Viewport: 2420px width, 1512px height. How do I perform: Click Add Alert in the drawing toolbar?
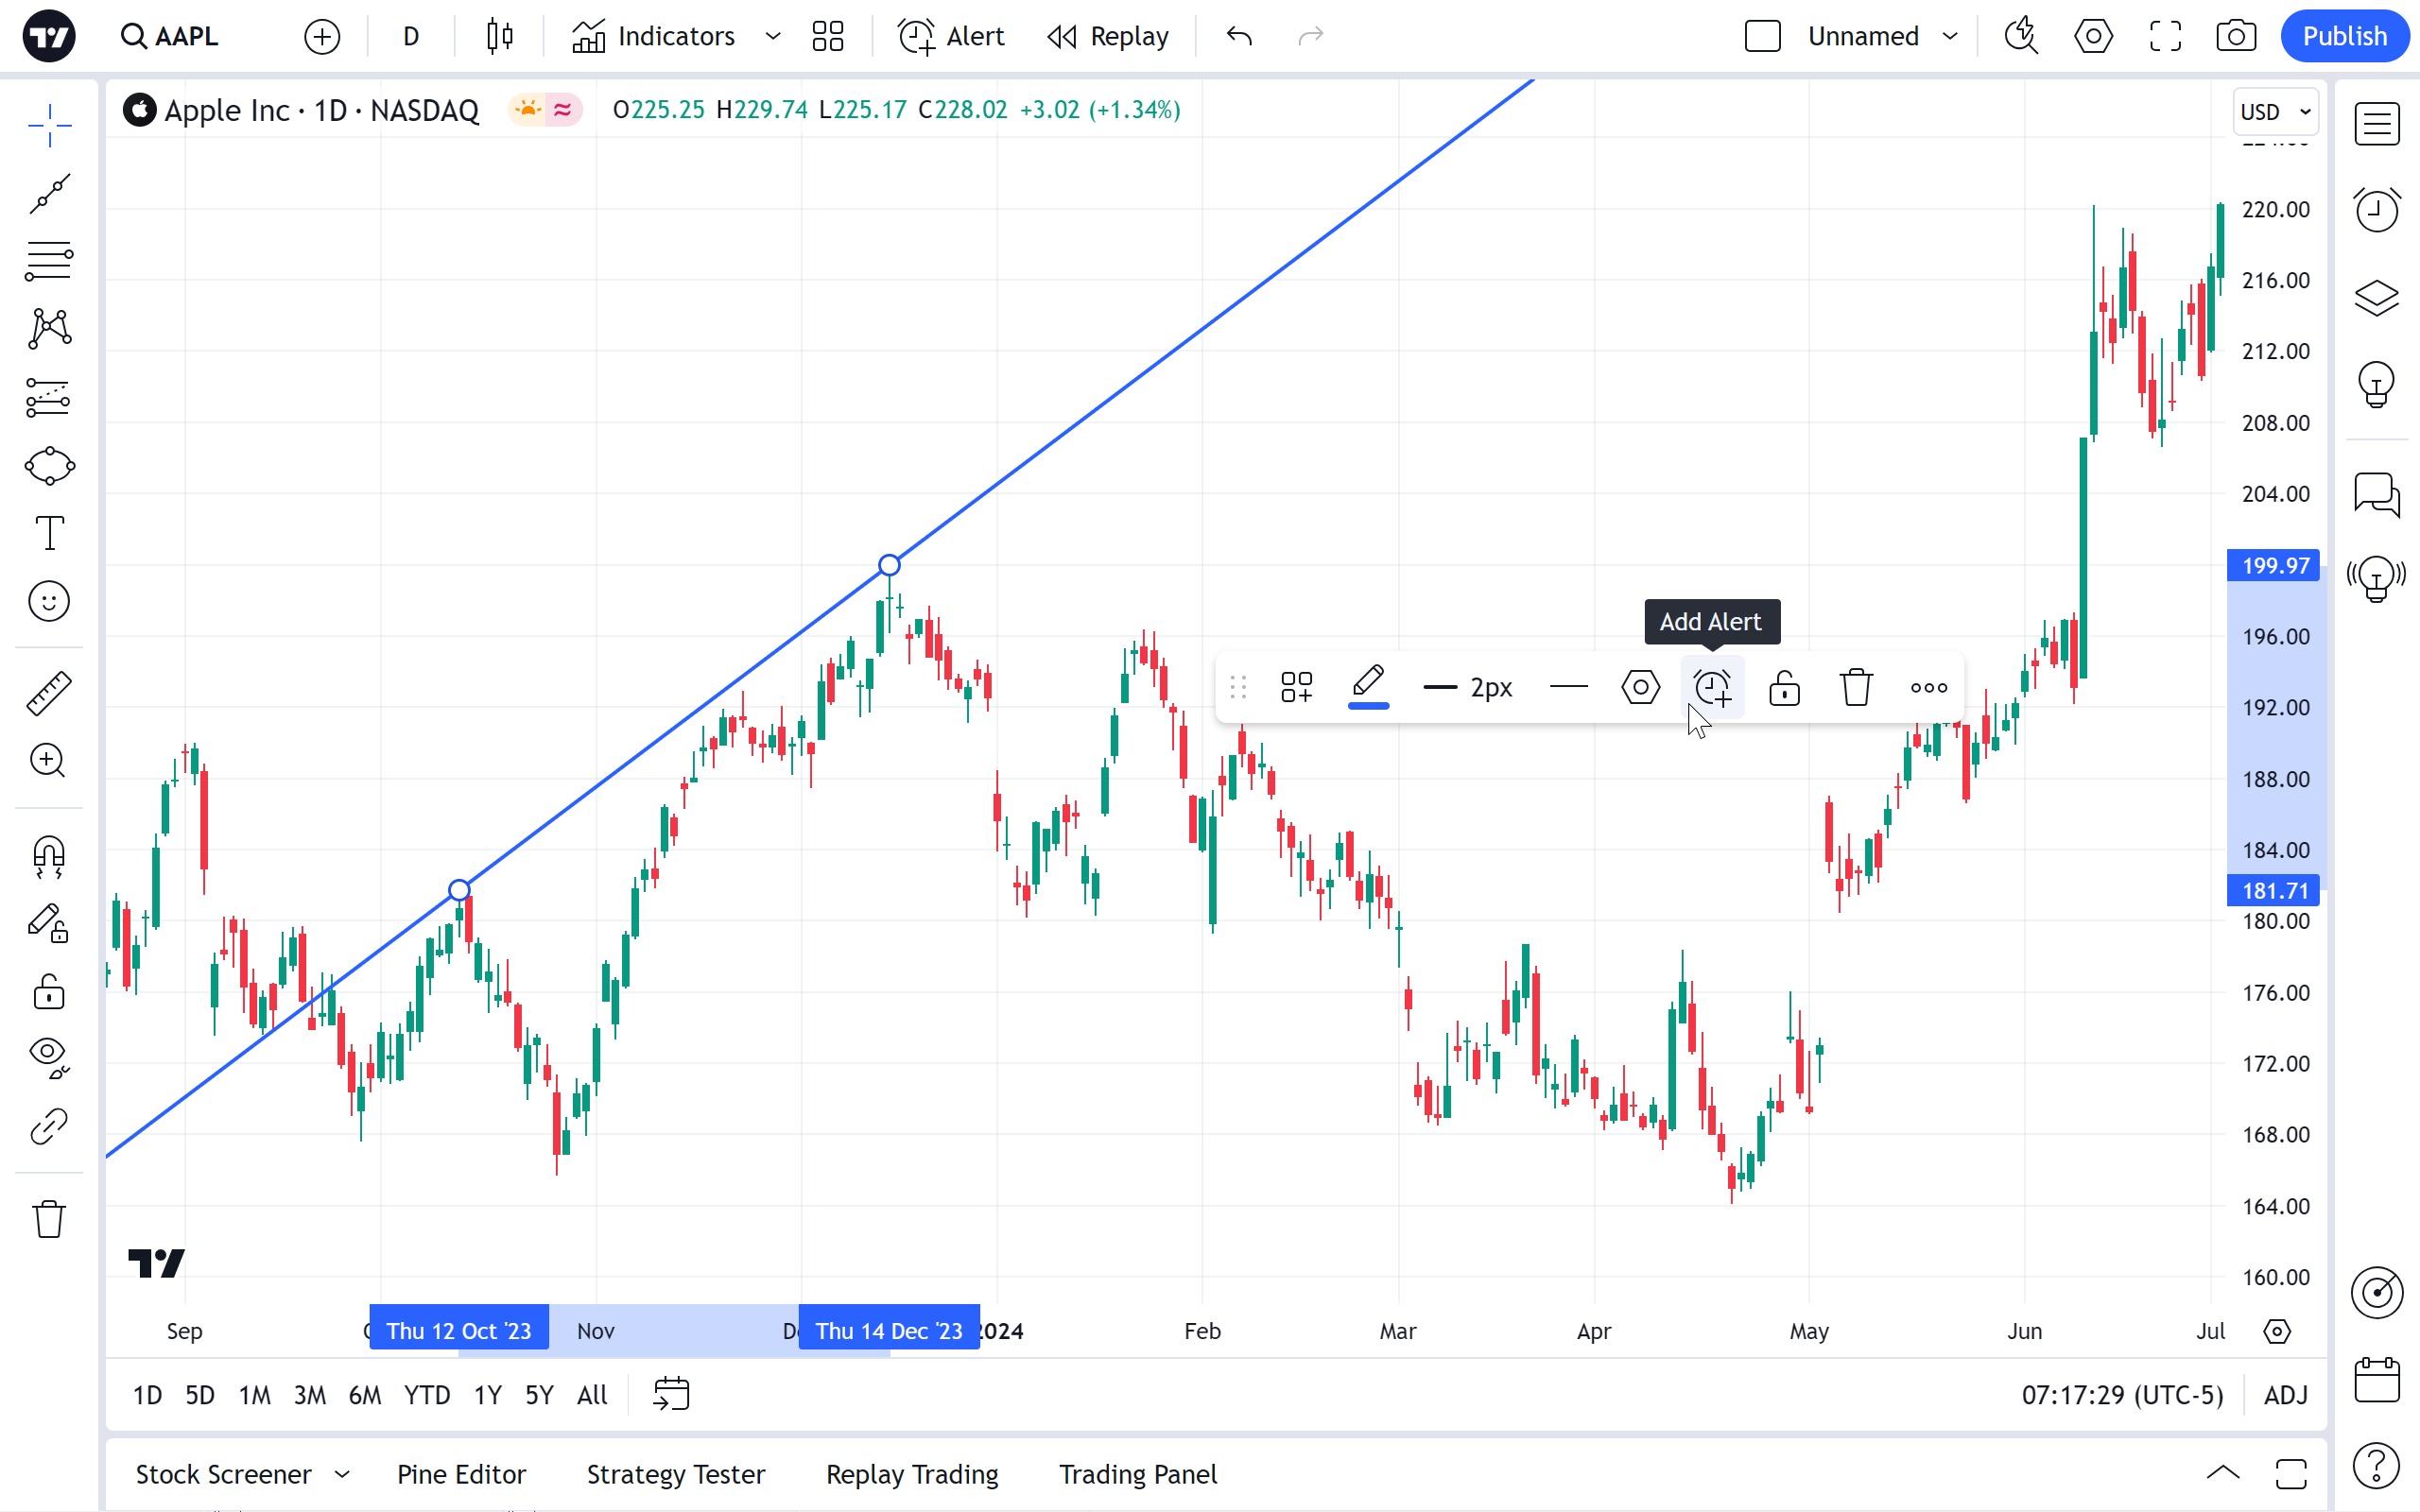(x=1712, y=688)
